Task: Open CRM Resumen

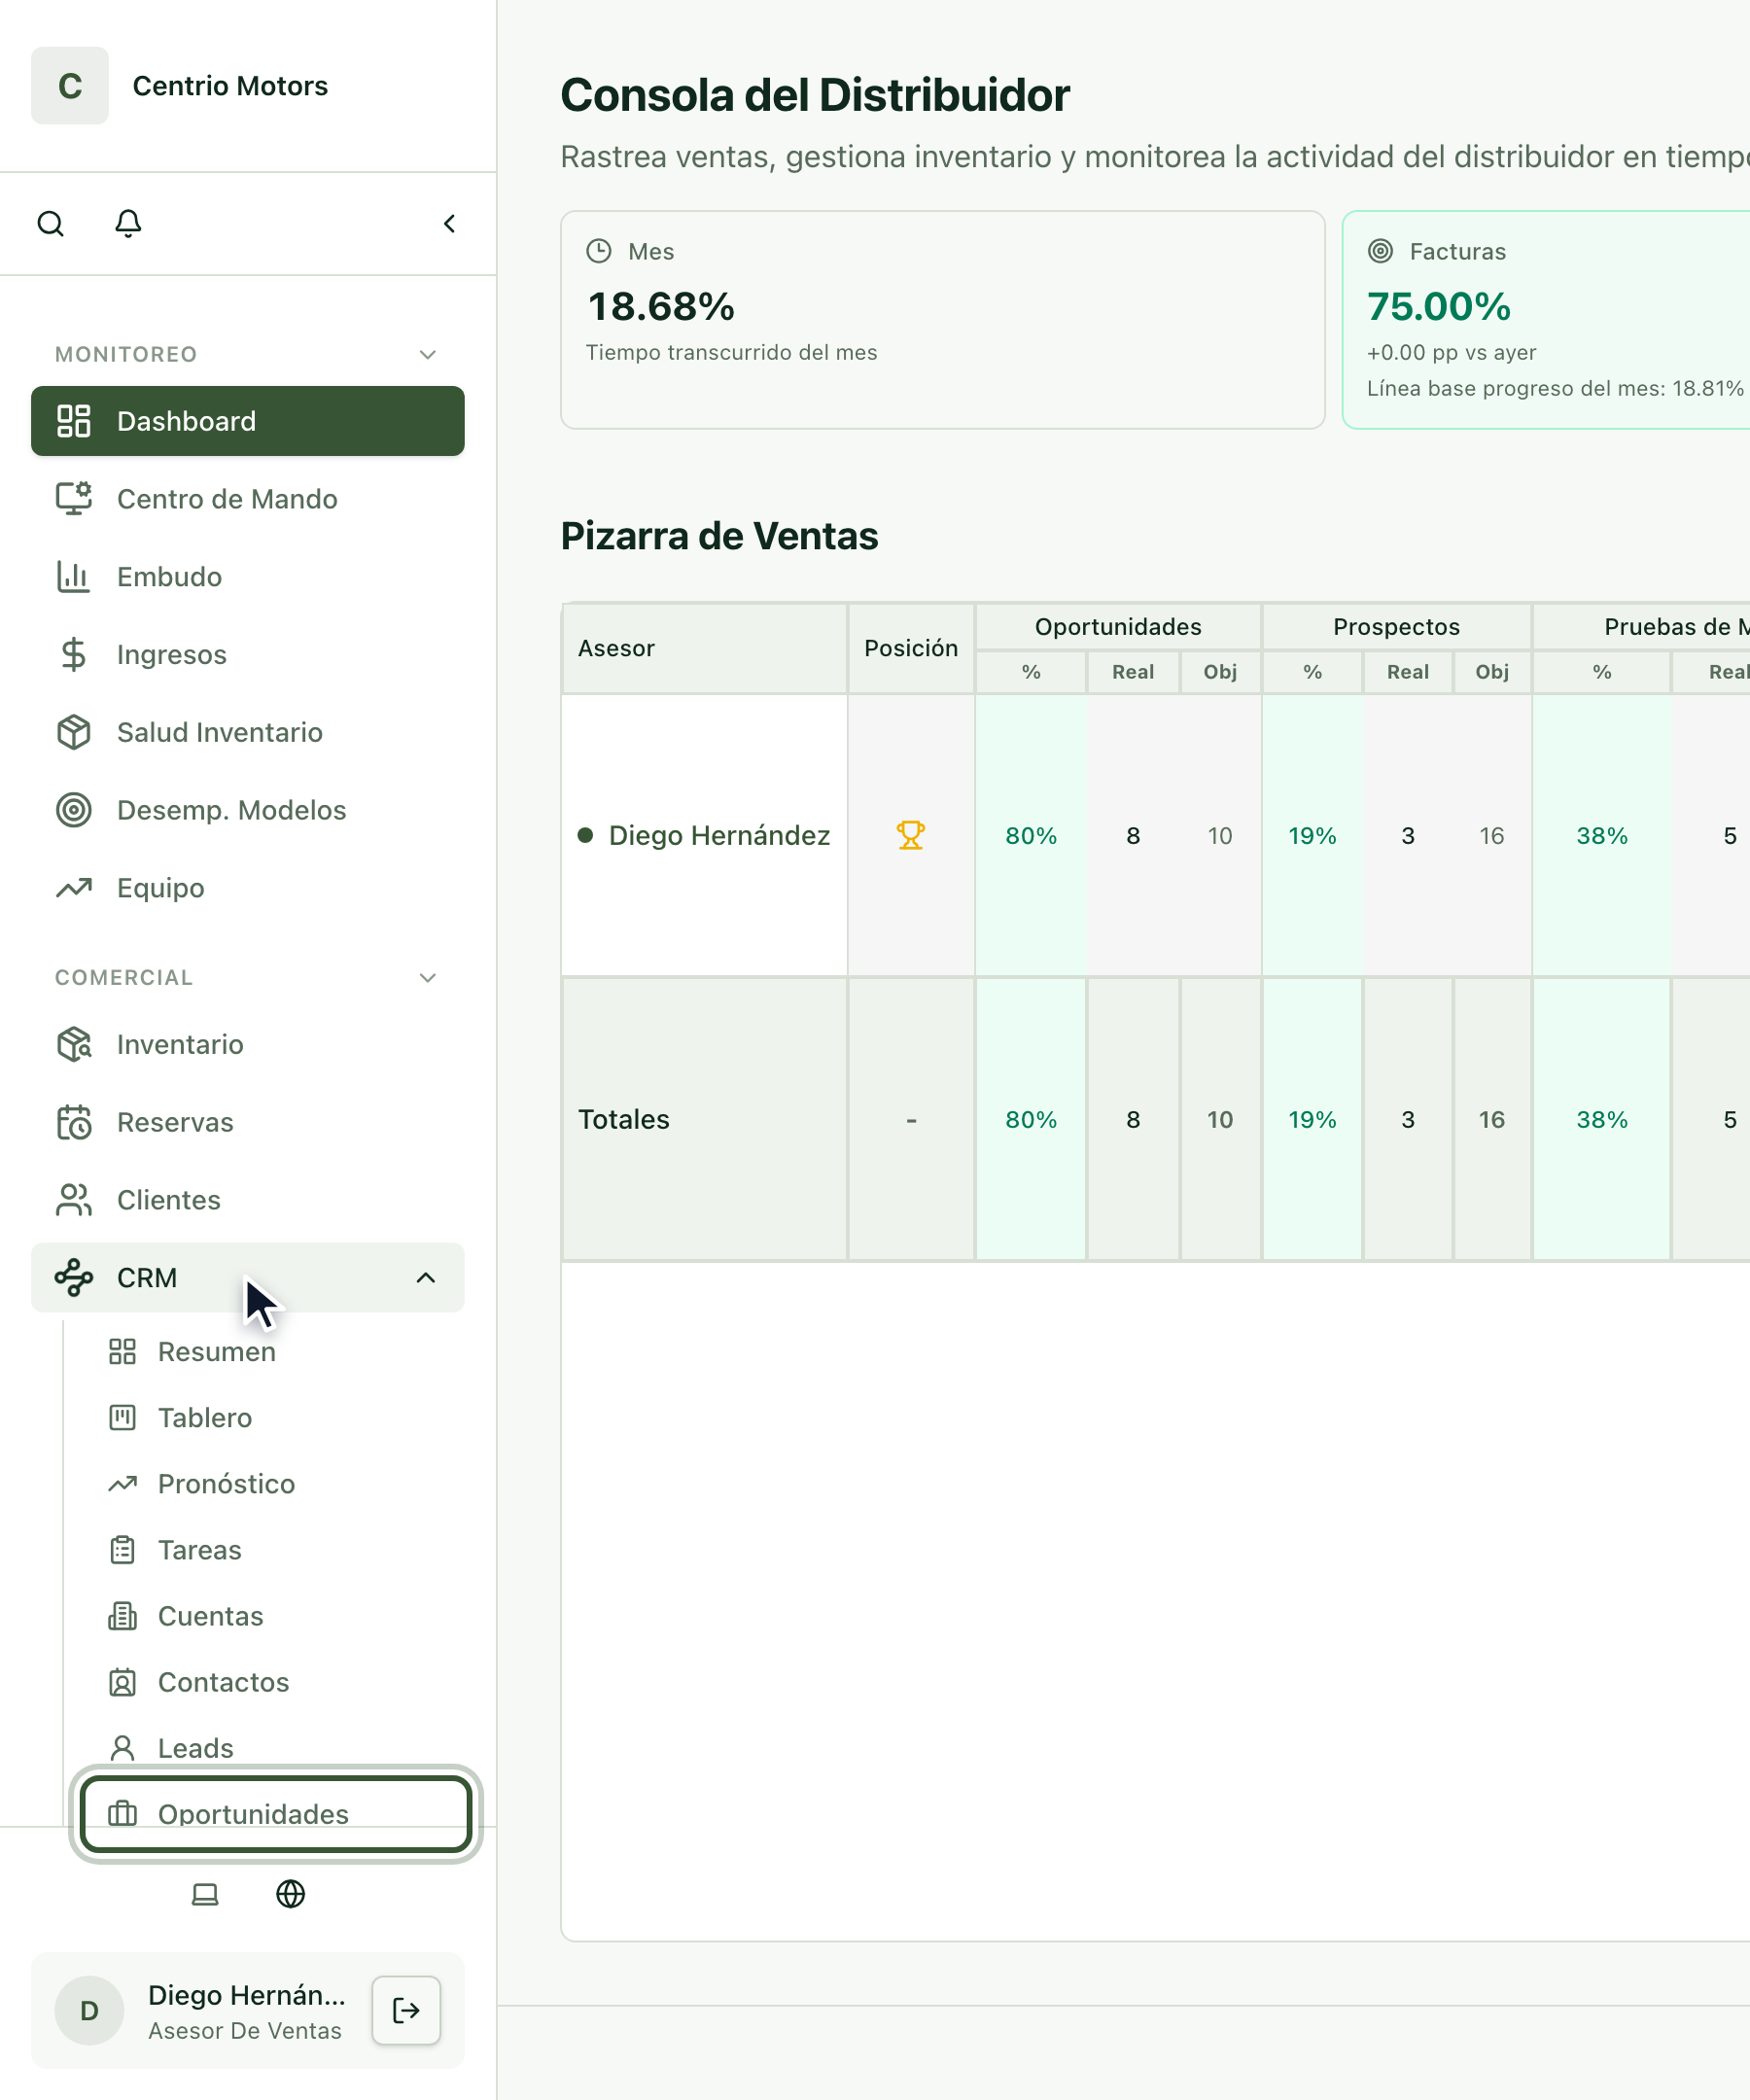Action: click(x=275, y=1352)
